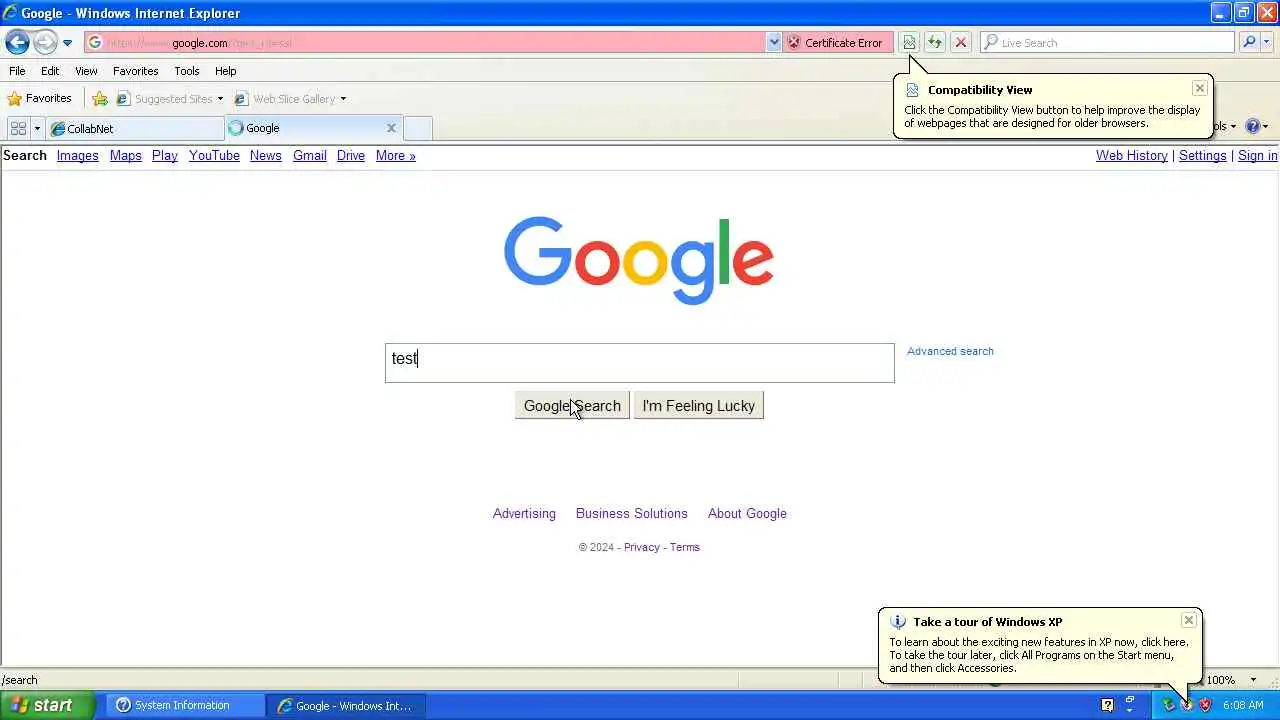The width and height of the screenshot is (1280, 720).
Task: Open the search provider options dropdown
Action: pyautogui.click(x=1267, y=42)
